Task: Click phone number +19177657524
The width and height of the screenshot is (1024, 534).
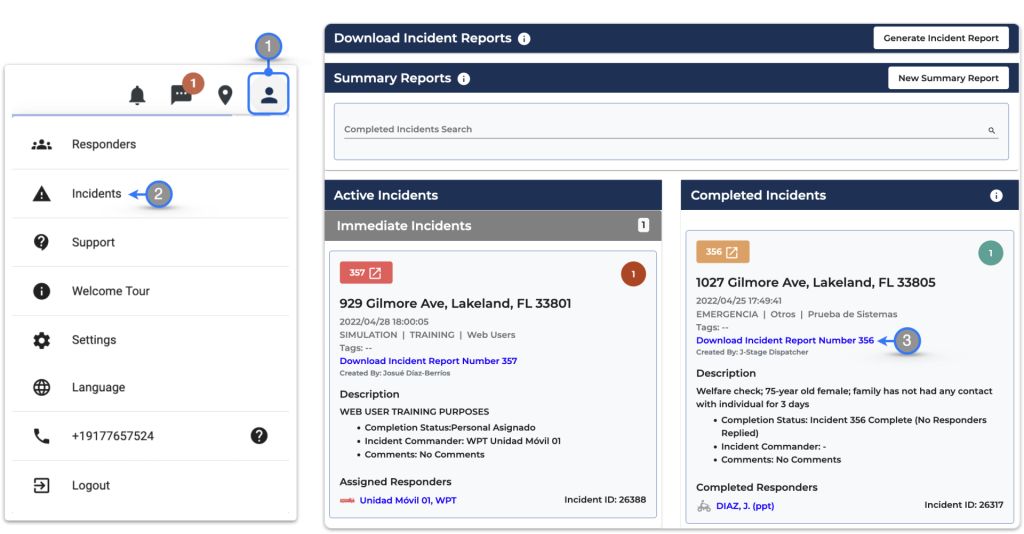Action: [113, 436]
